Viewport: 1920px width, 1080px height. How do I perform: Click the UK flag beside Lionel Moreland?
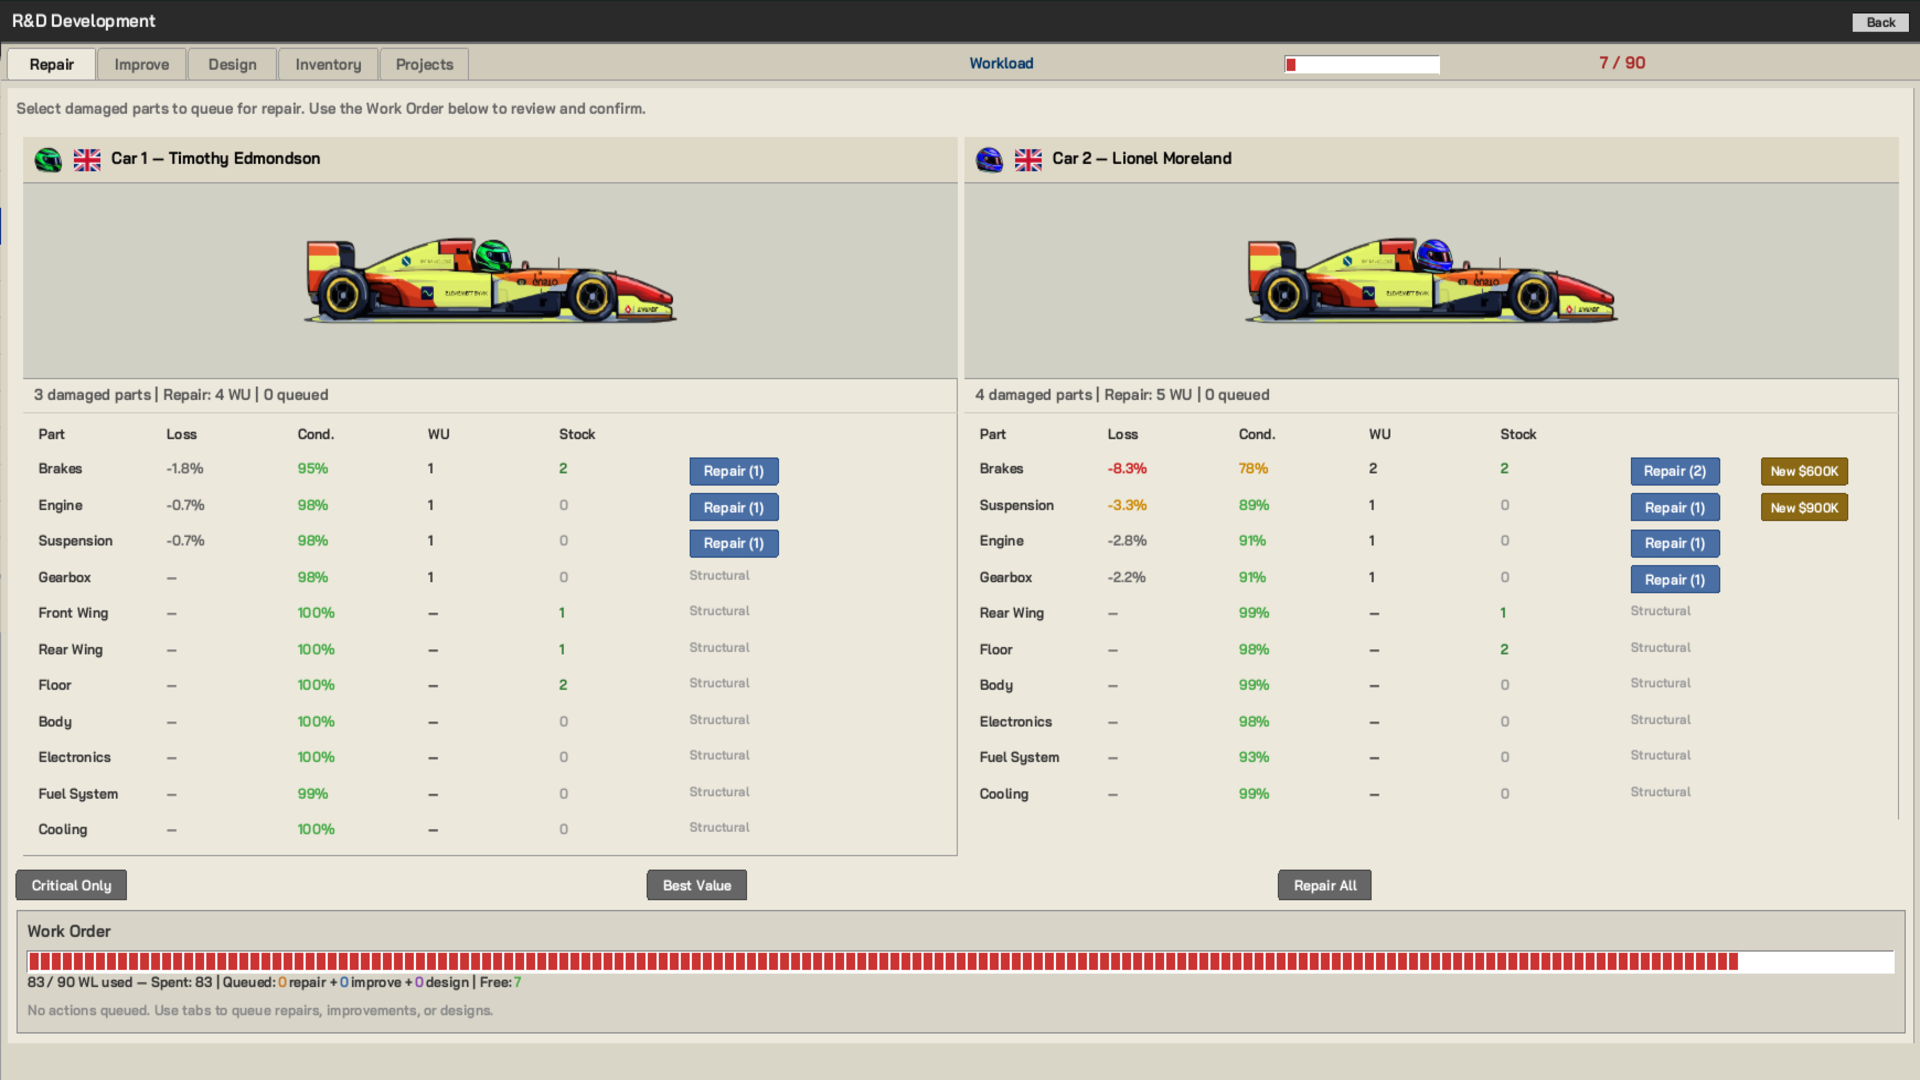click(1028, 159)
